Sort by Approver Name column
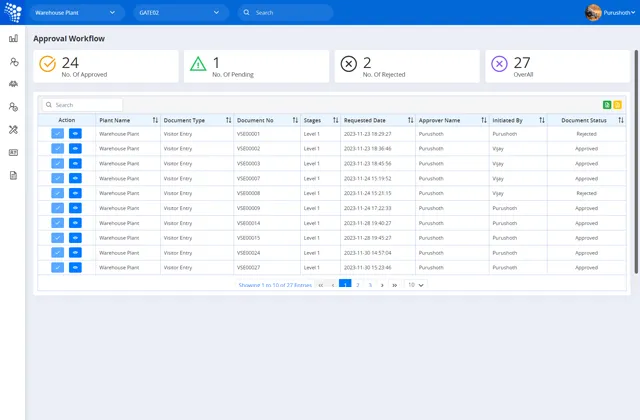The height and width of the screenshot is (420, 640). tap(484, 120)
